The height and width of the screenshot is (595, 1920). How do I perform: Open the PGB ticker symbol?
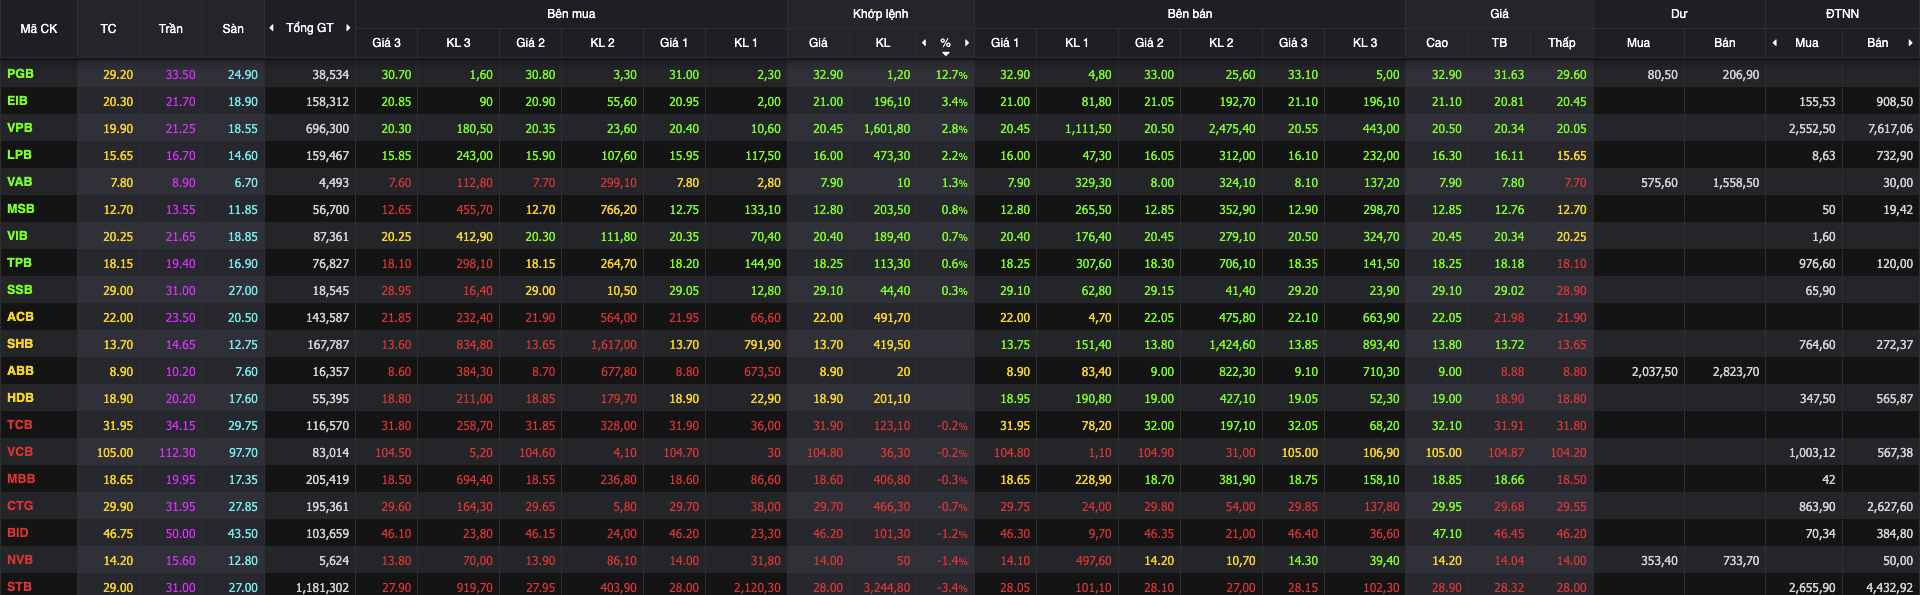click(x=20, y=74)
